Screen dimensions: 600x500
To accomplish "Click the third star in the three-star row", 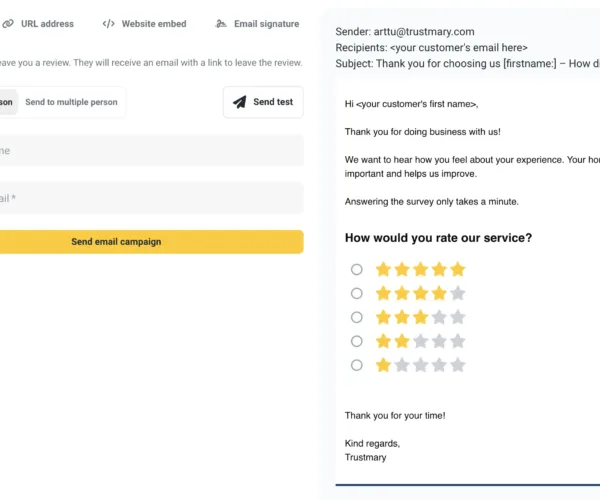I will click(x=421, y=317).
